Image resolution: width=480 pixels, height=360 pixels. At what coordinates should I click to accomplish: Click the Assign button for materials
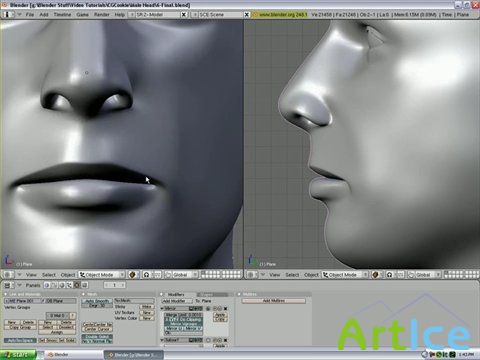pos(57,332)
